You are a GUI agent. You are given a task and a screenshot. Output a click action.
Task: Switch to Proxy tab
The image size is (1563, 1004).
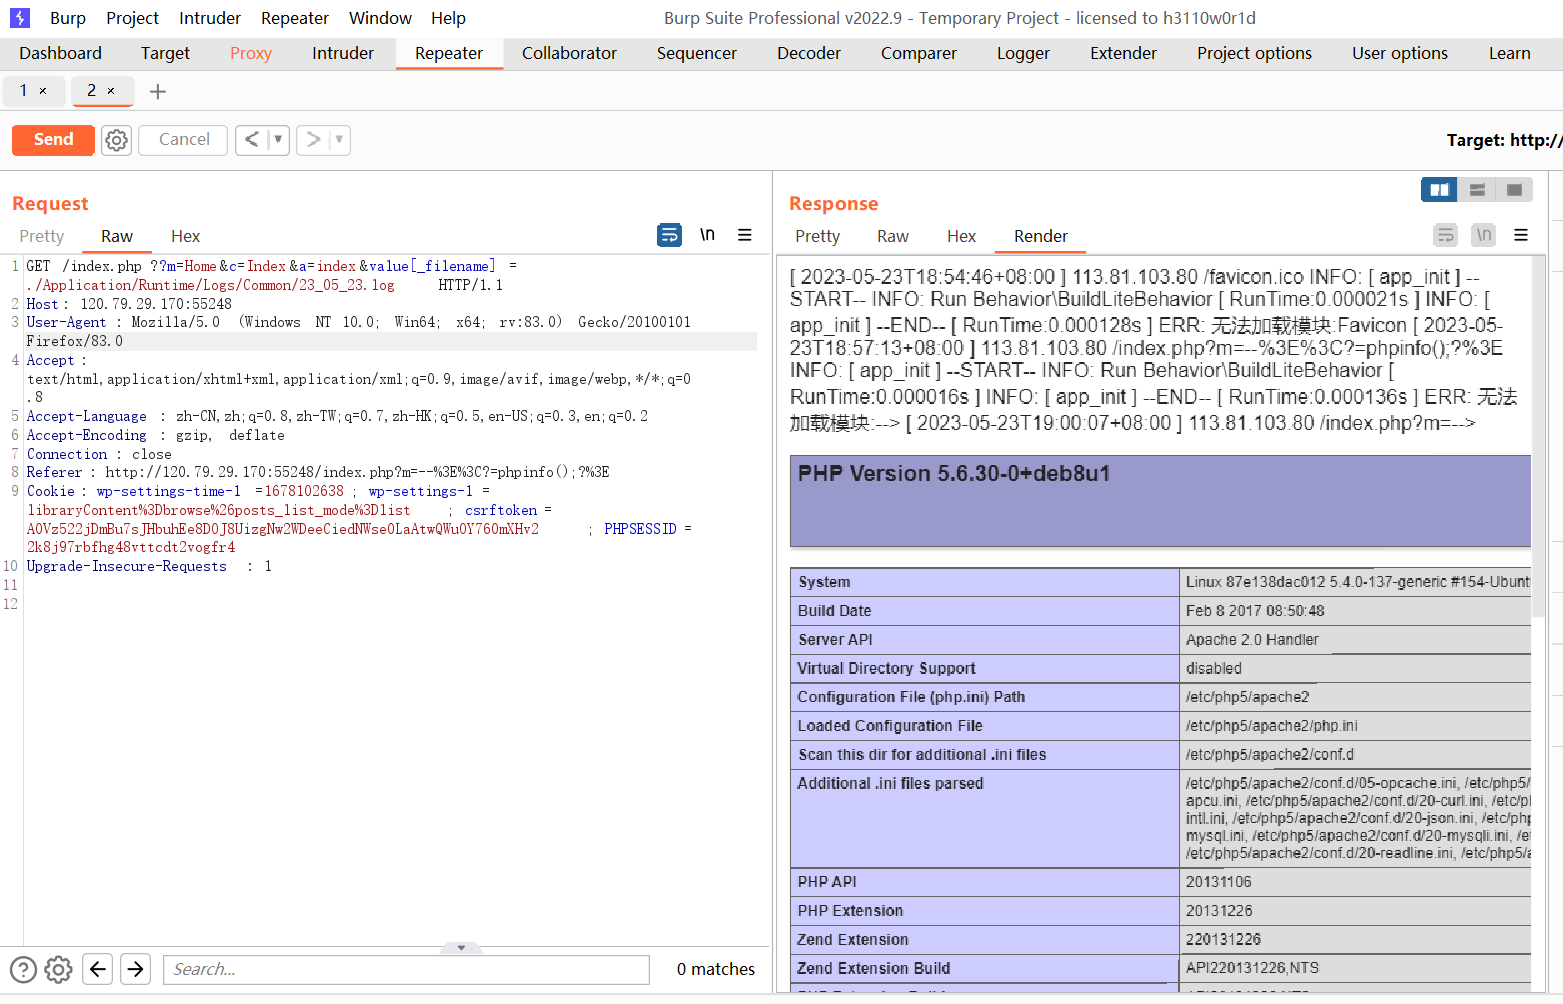click(251, 53)
